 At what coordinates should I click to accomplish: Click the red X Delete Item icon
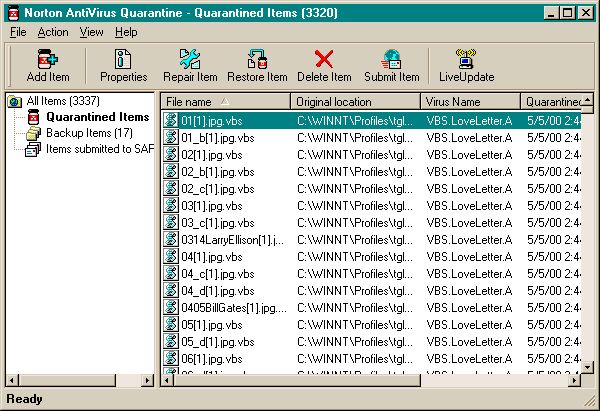click(324, 66)
